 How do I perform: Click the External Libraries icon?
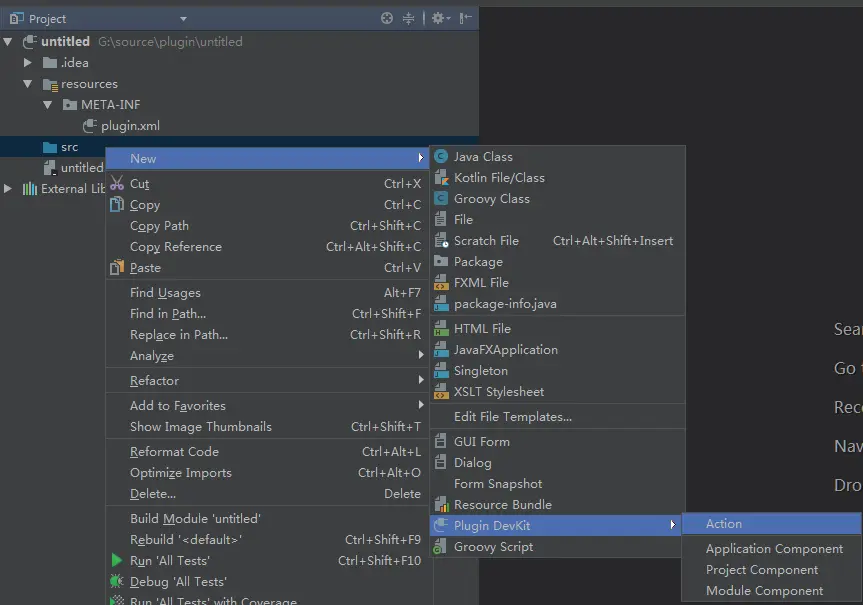(x=30, y=189)
